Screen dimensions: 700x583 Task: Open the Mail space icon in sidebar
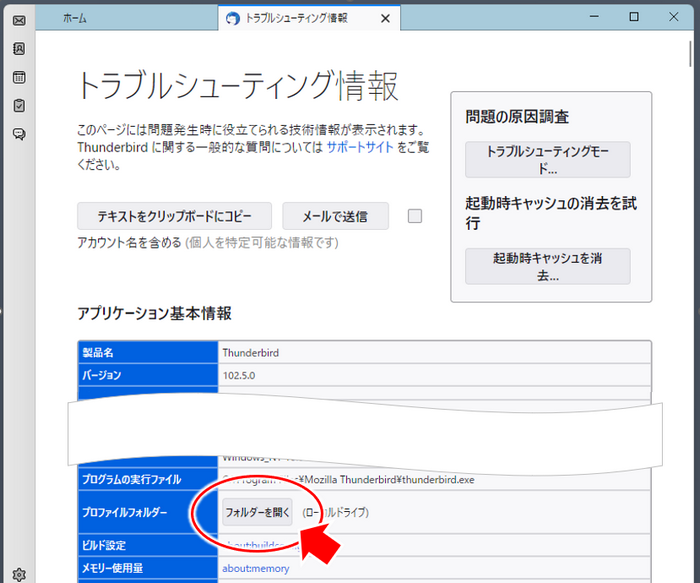(19, 21)
